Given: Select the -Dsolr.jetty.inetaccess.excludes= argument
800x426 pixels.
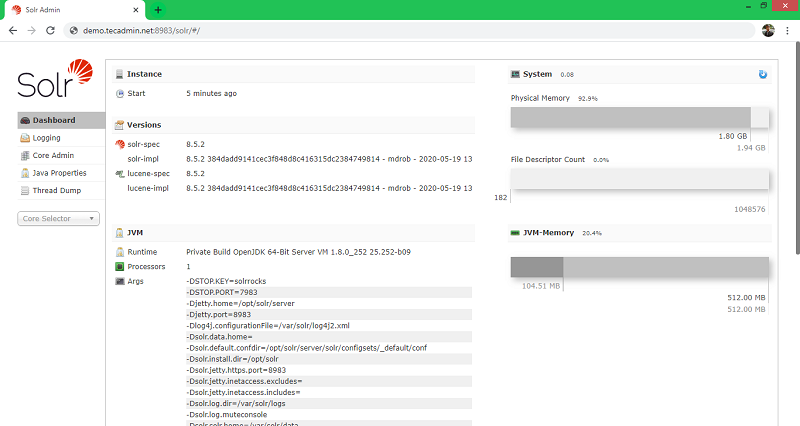Looking at the screenshot, I should coord(244,382).
